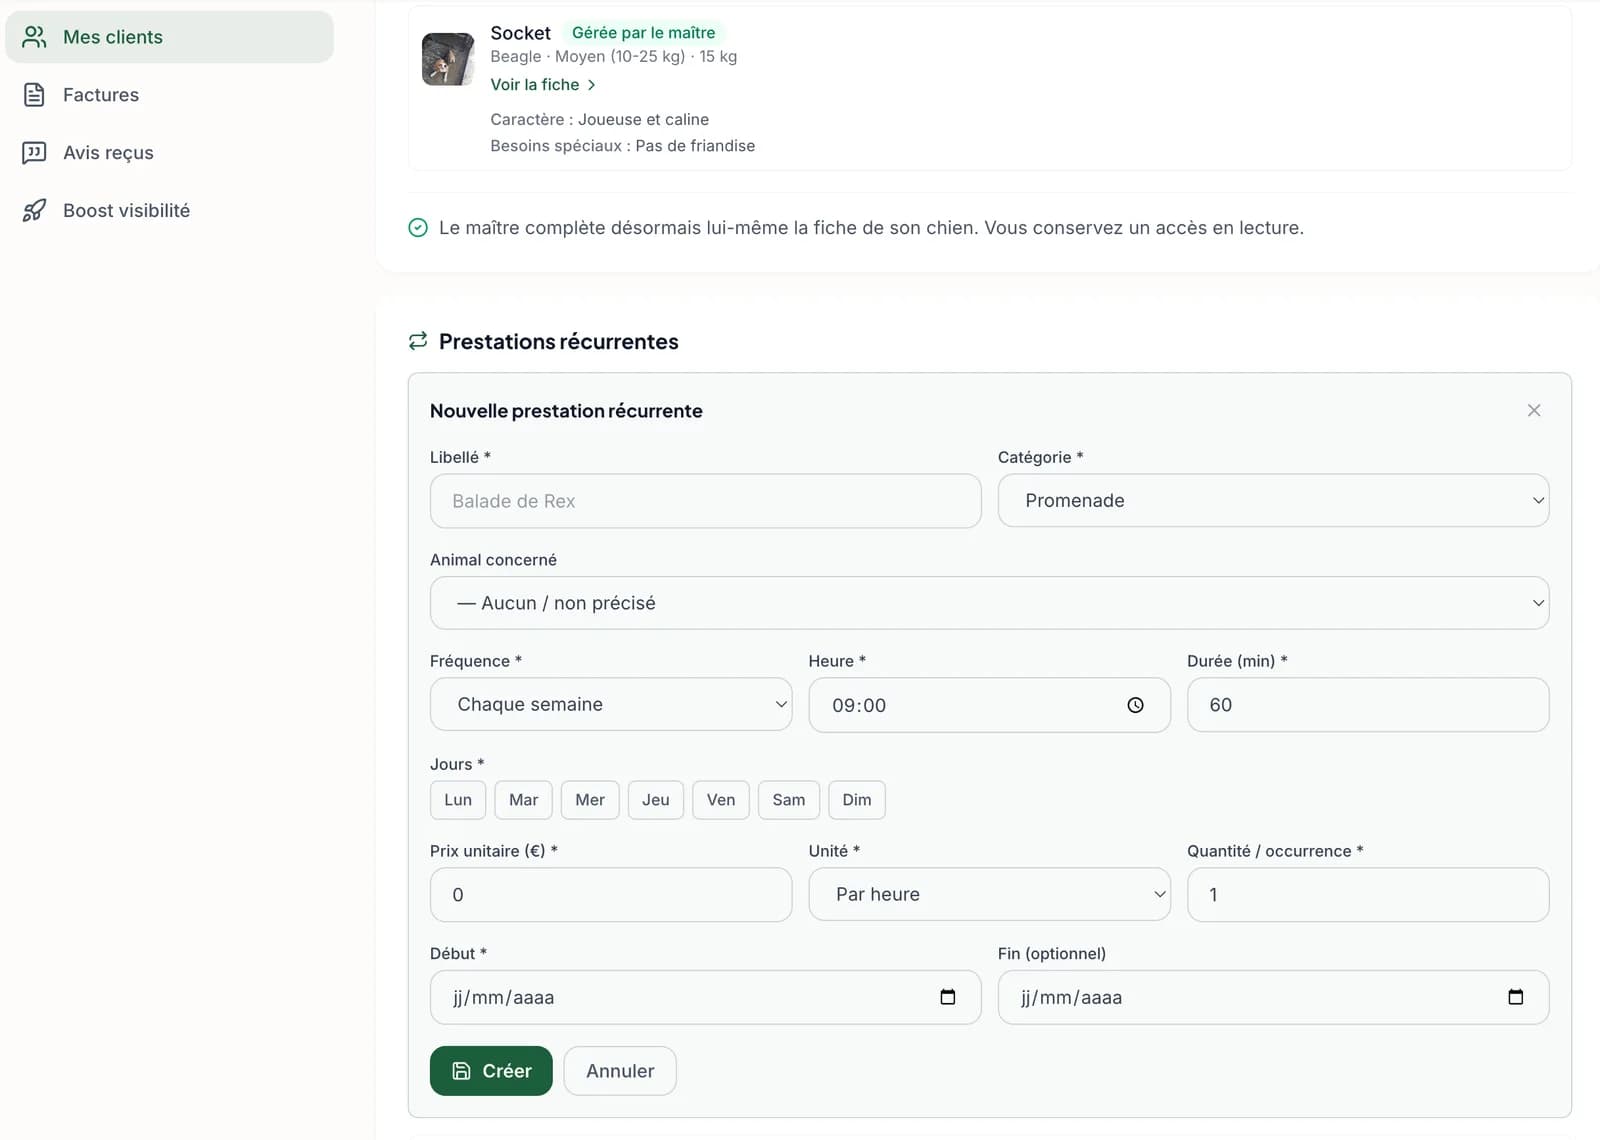Viewport: 1600px width, 1140px height.
Task: Open the Fréquence dropdown
Action: point(611,705)
